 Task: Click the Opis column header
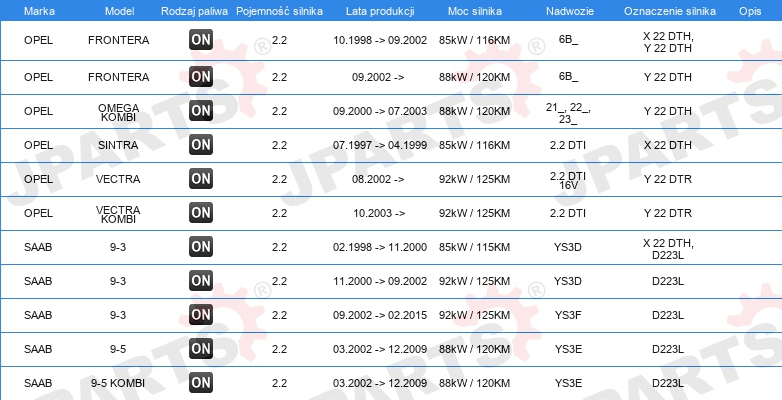[x=750, y=11]
